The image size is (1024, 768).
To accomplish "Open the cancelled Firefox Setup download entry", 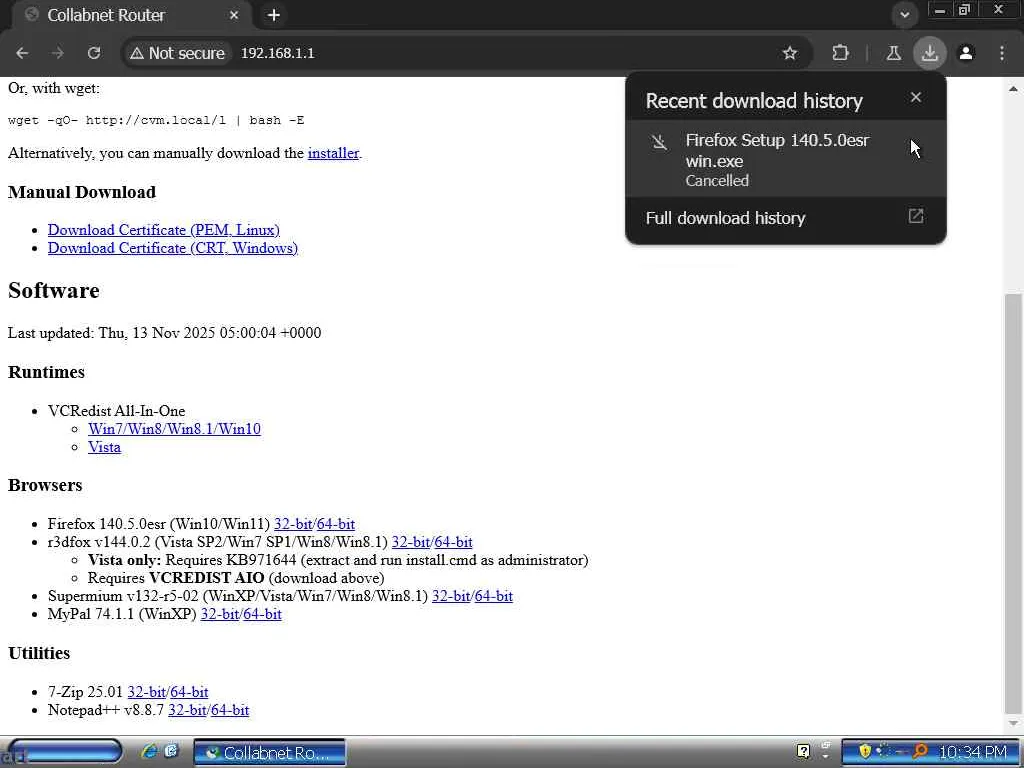I will (786, 159).
